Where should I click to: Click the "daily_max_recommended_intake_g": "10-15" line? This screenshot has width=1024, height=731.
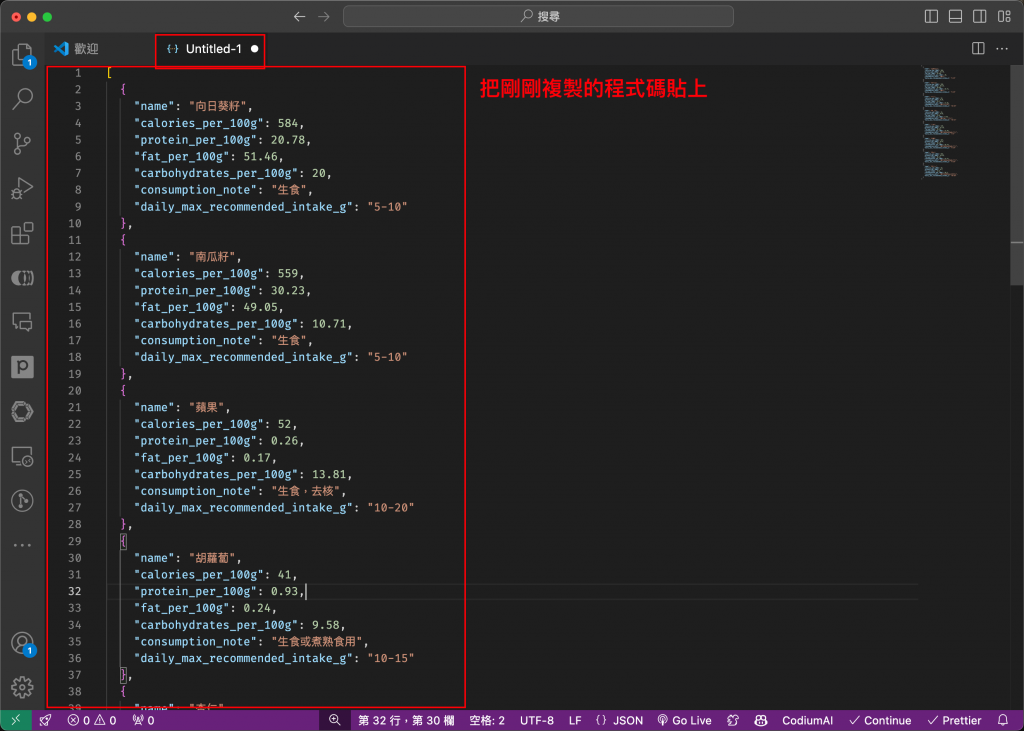tap(274, 658)
